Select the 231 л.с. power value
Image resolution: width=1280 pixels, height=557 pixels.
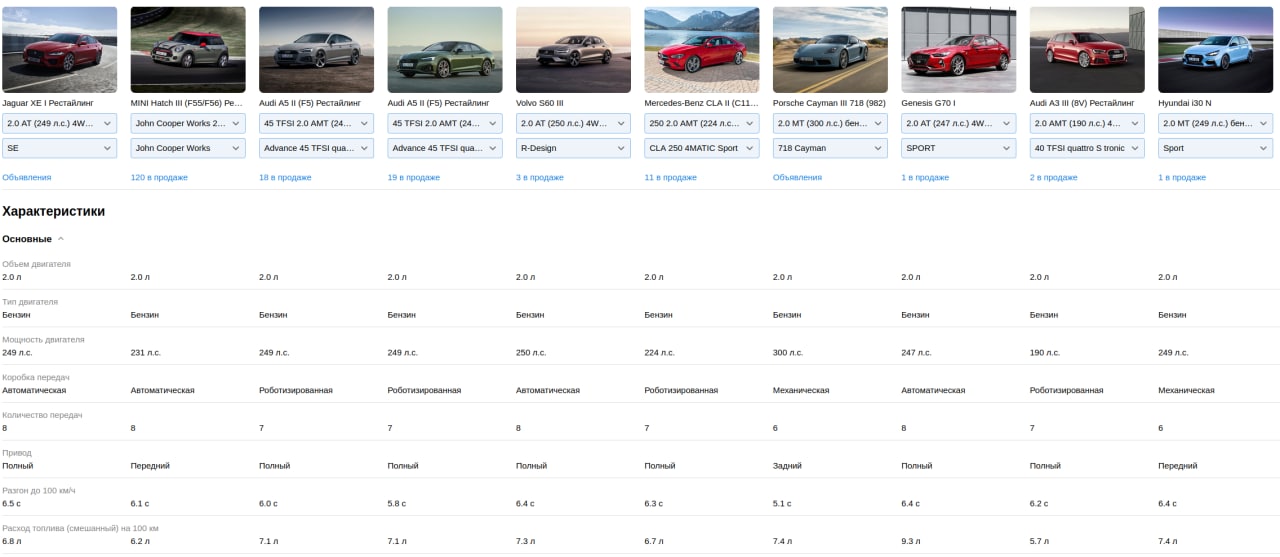click(x=146, y=353)
